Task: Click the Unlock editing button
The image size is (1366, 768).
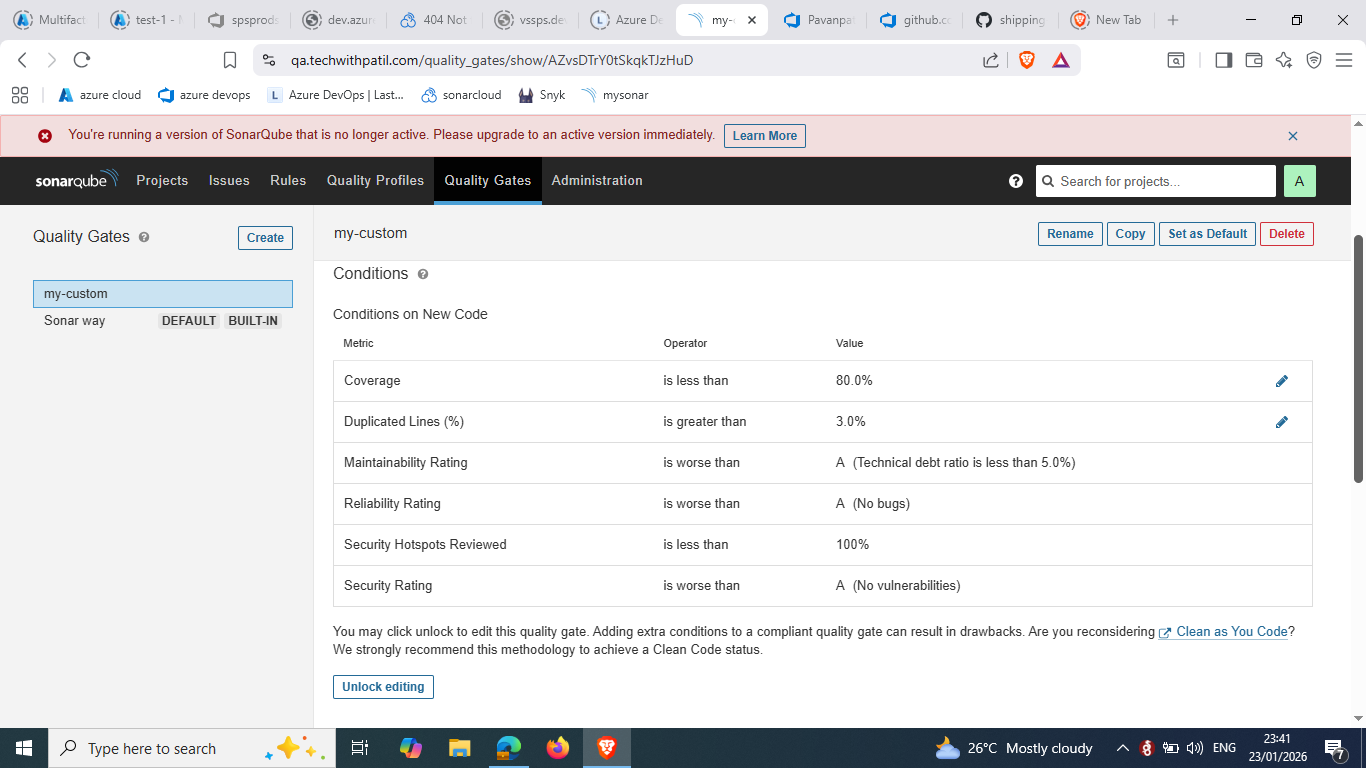Action: point(383,687)
